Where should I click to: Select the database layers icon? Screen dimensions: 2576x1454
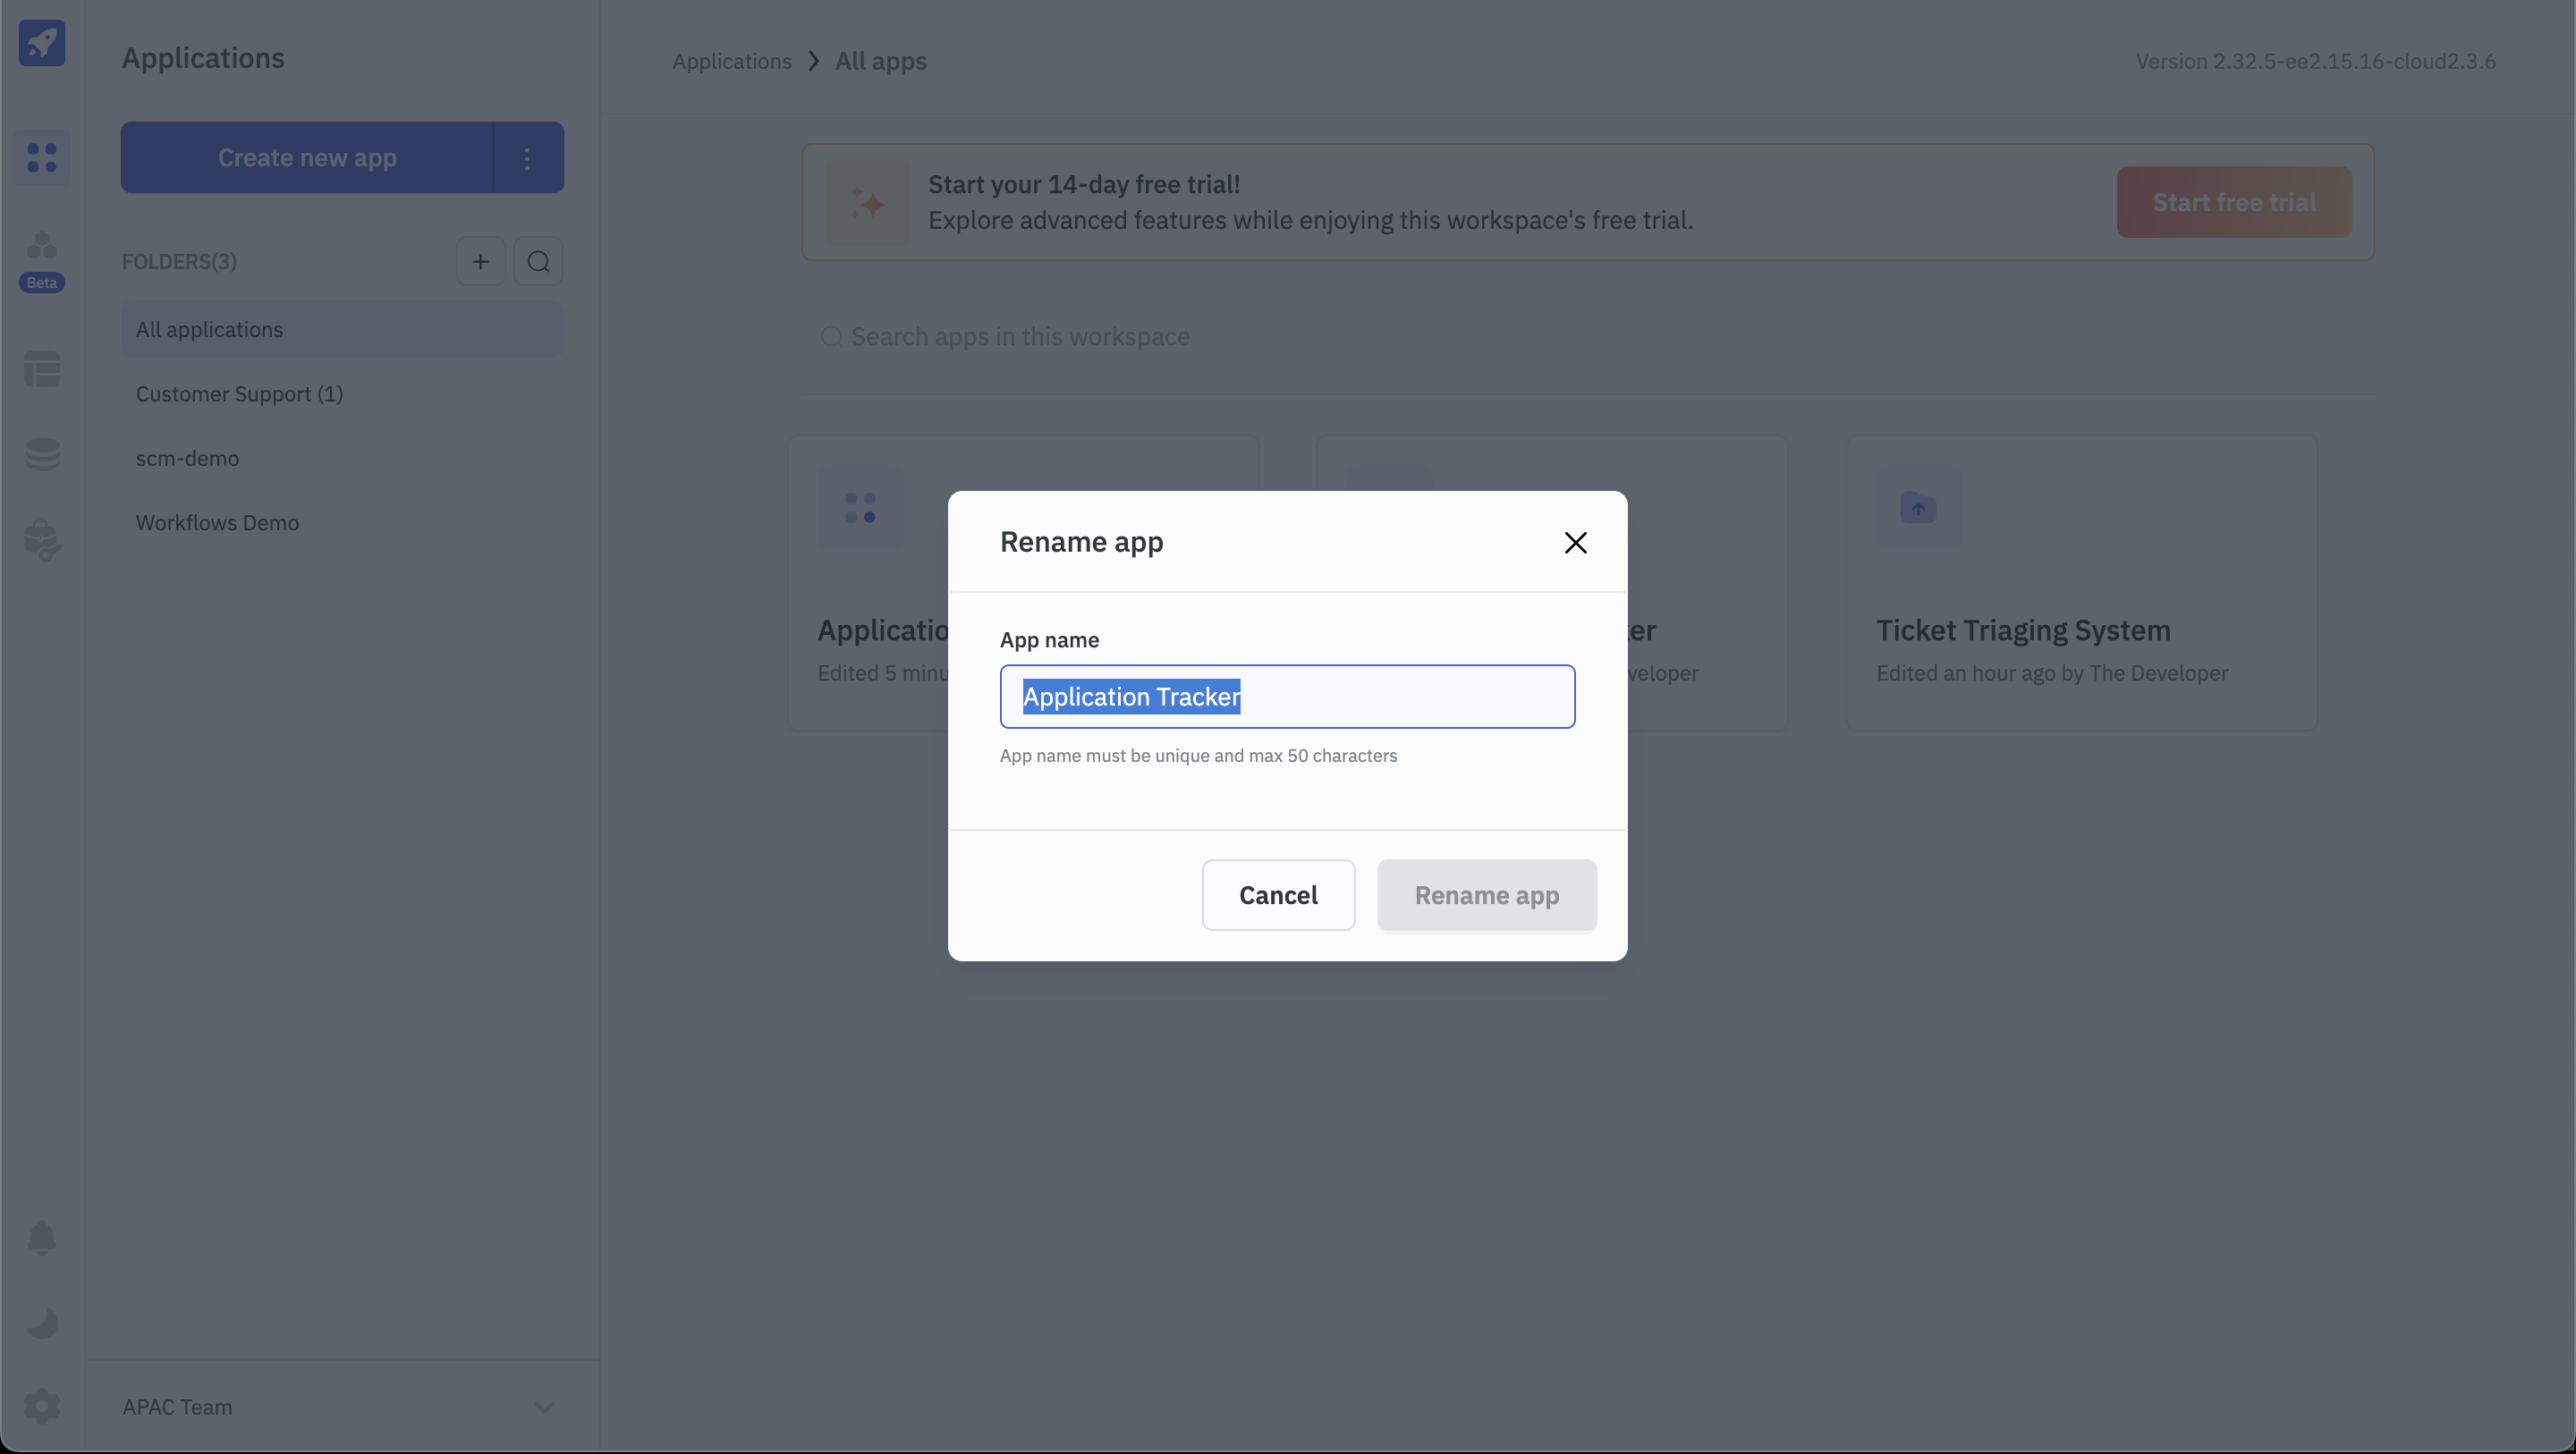coord(42,456)
